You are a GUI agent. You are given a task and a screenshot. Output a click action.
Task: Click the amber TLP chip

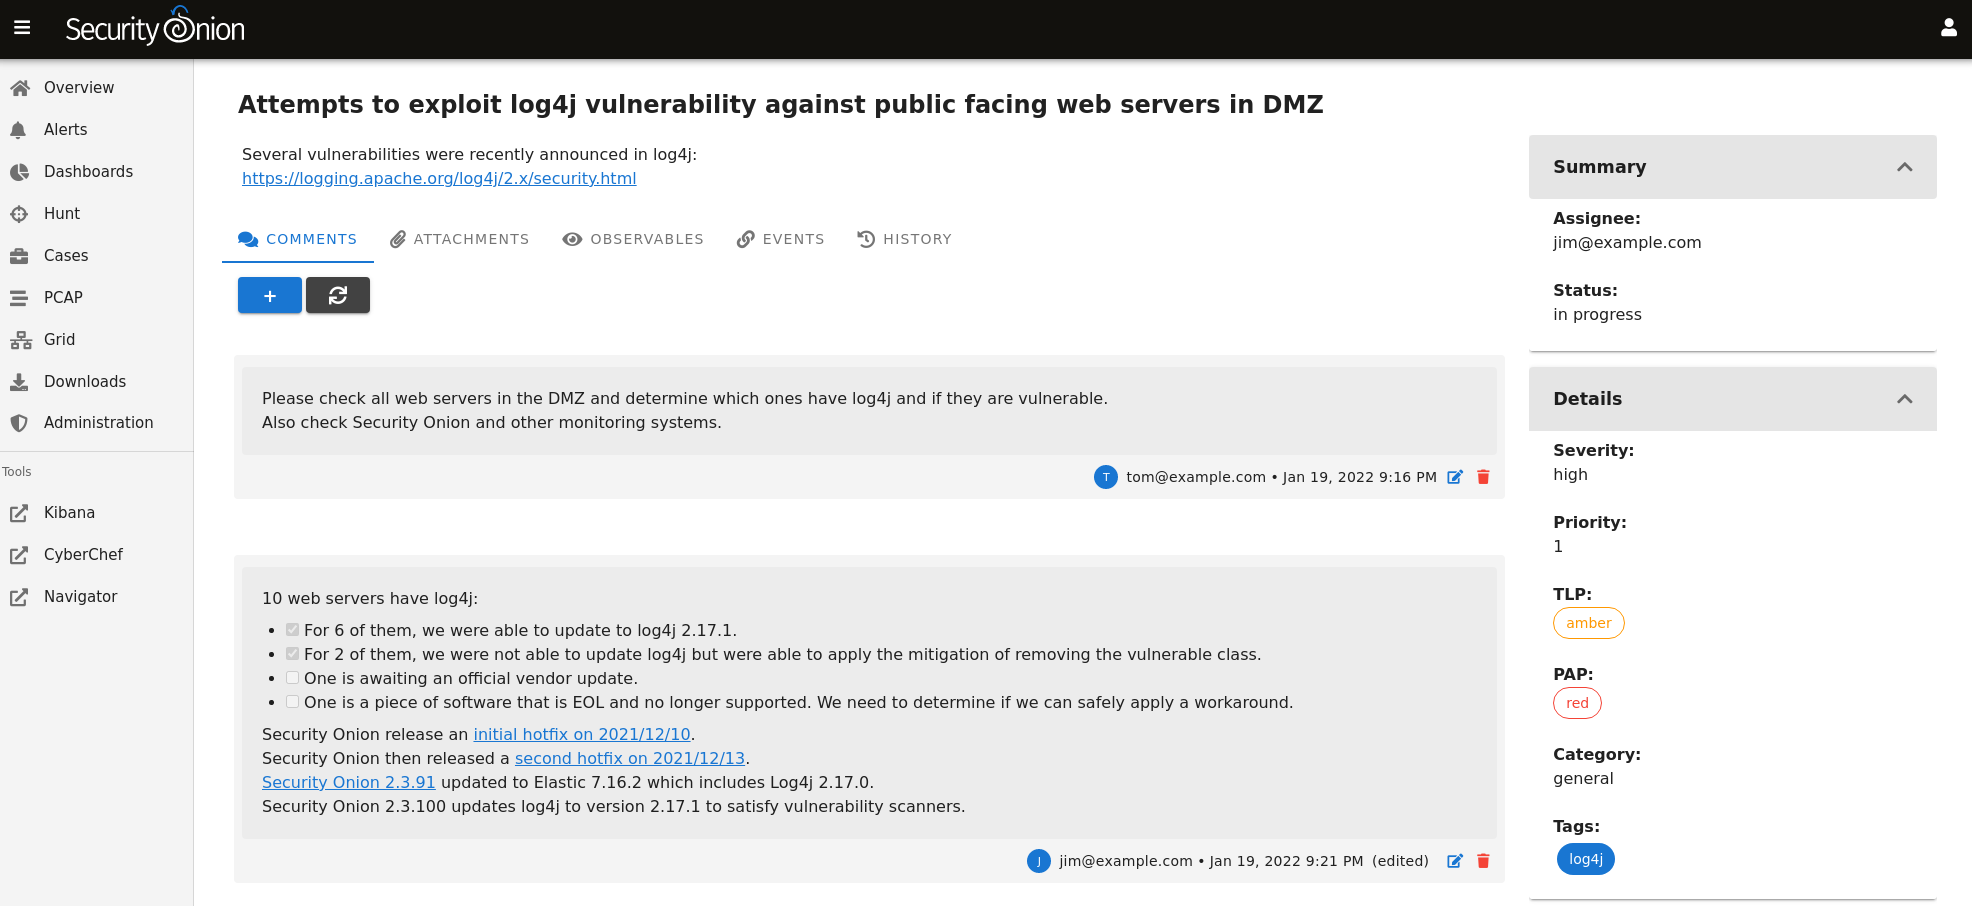[1588, 623]
